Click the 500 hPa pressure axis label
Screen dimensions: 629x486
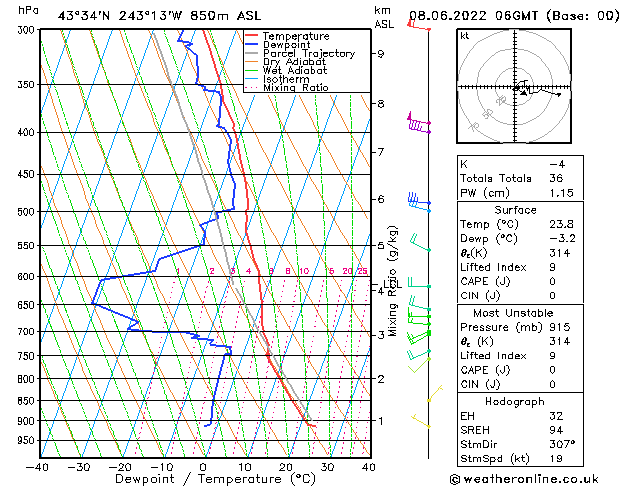(x=28, y=212)
